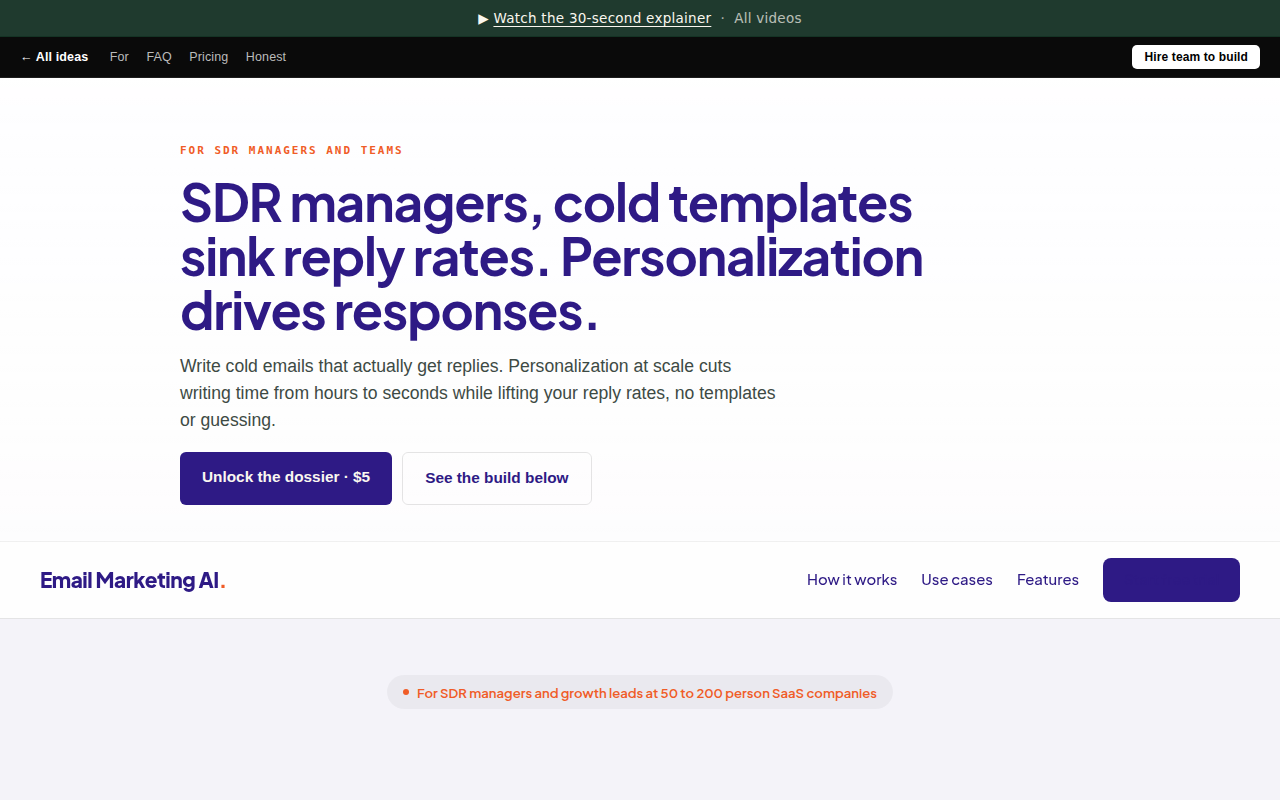
Task: Open 'Features' in lower navbar
Action: [x=1048, y=580]
